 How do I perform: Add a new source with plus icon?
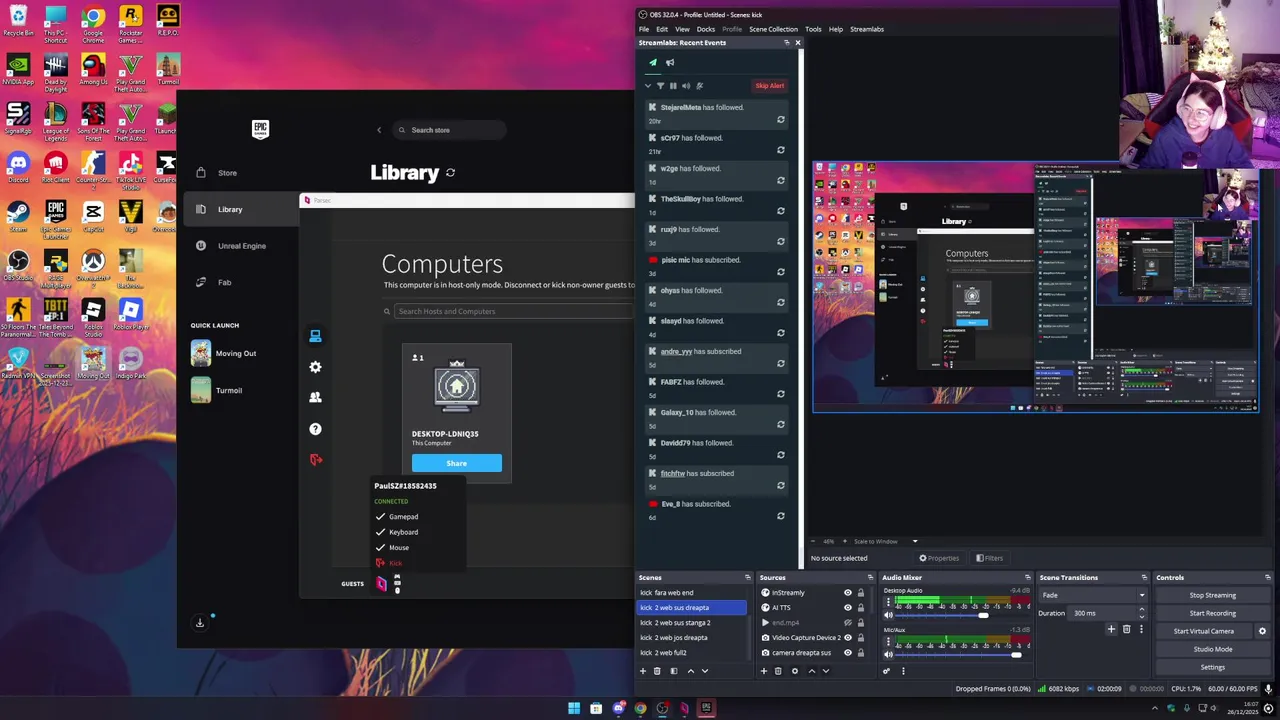(x=763, y=671)
